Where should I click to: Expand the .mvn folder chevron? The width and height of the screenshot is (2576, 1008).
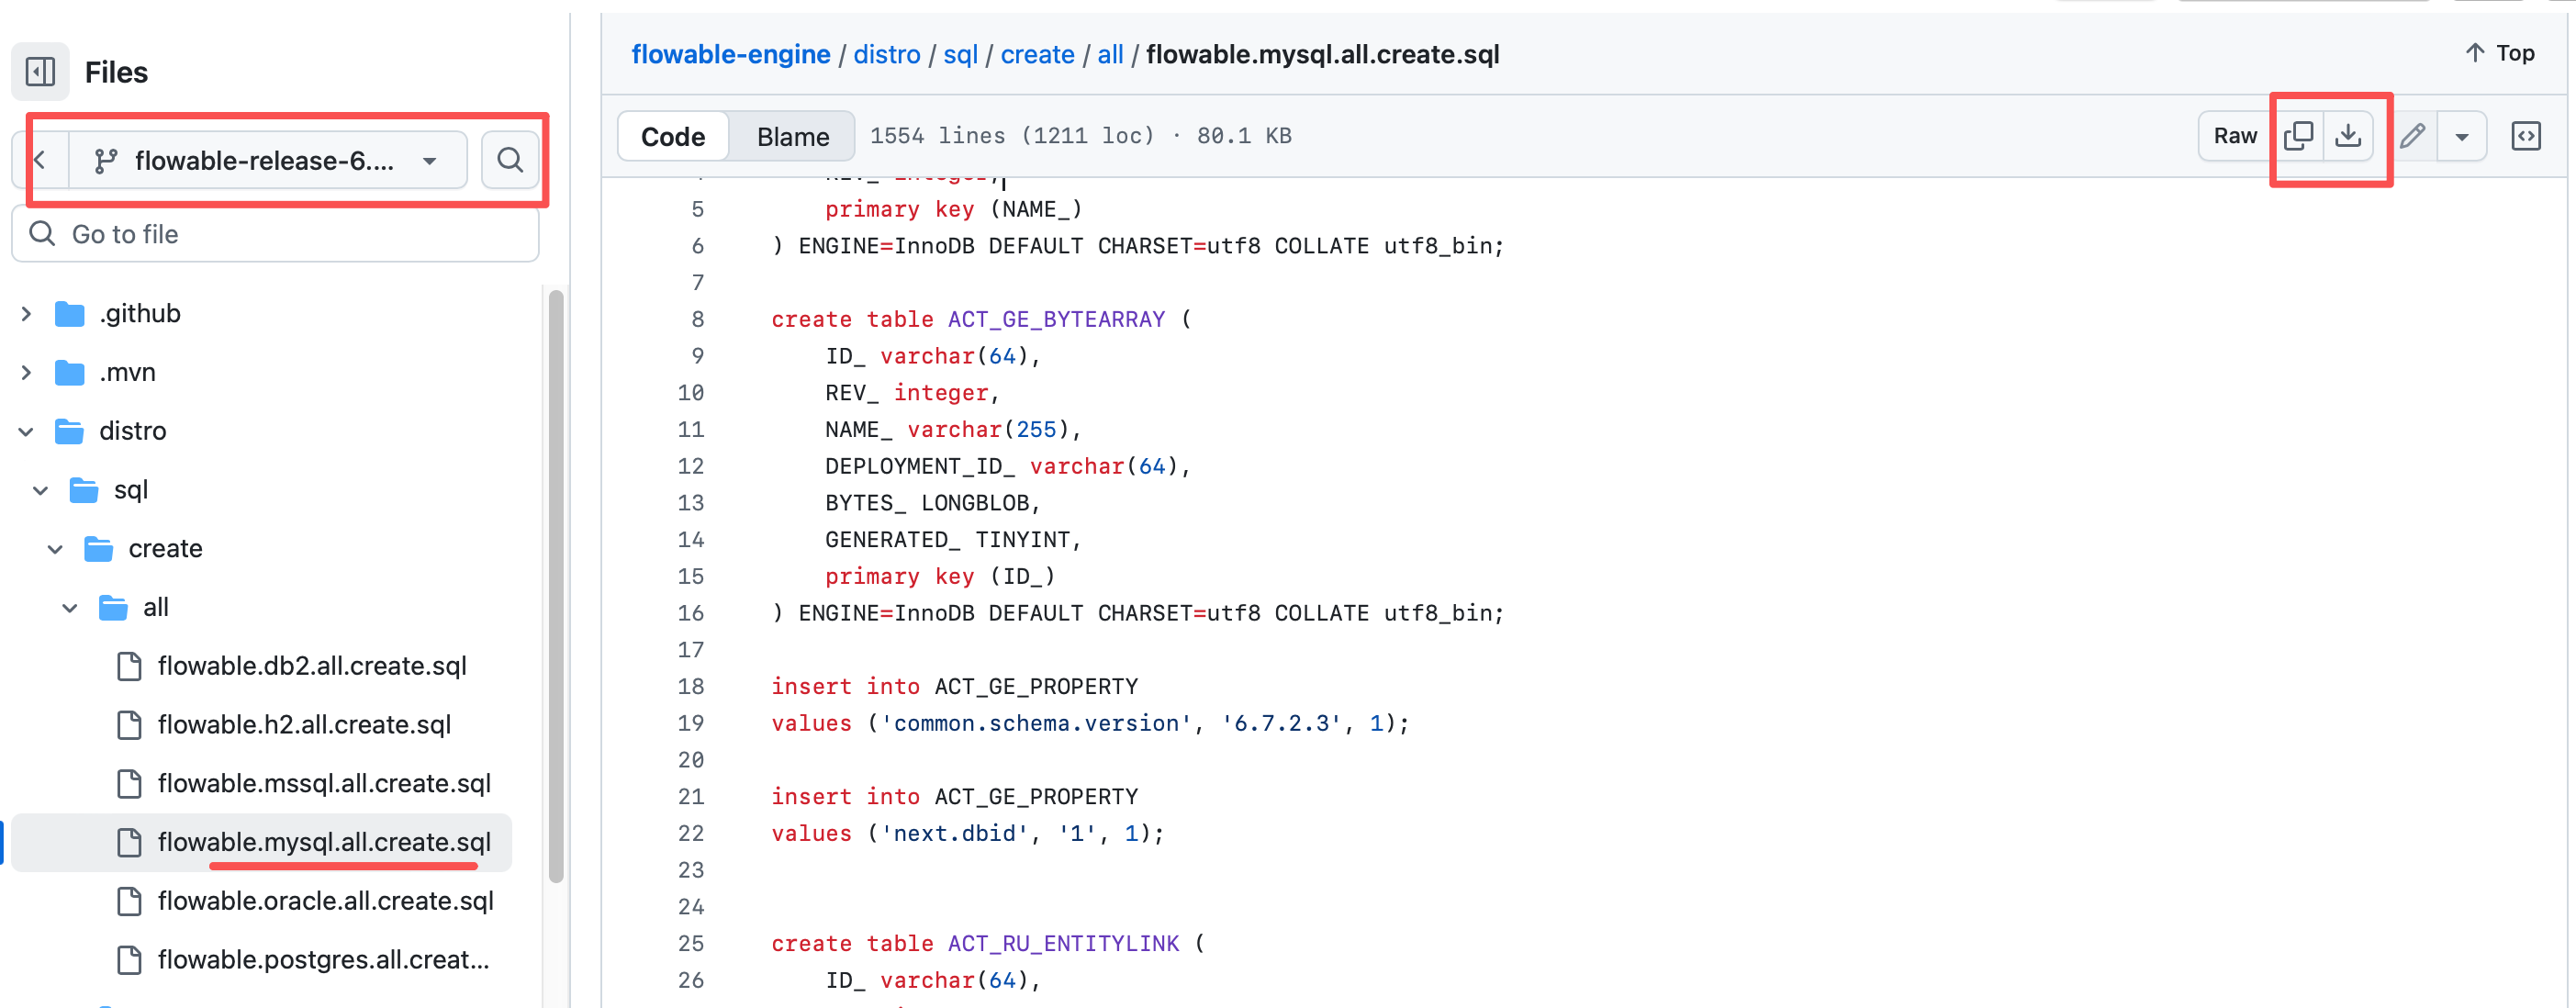[27, 373]
